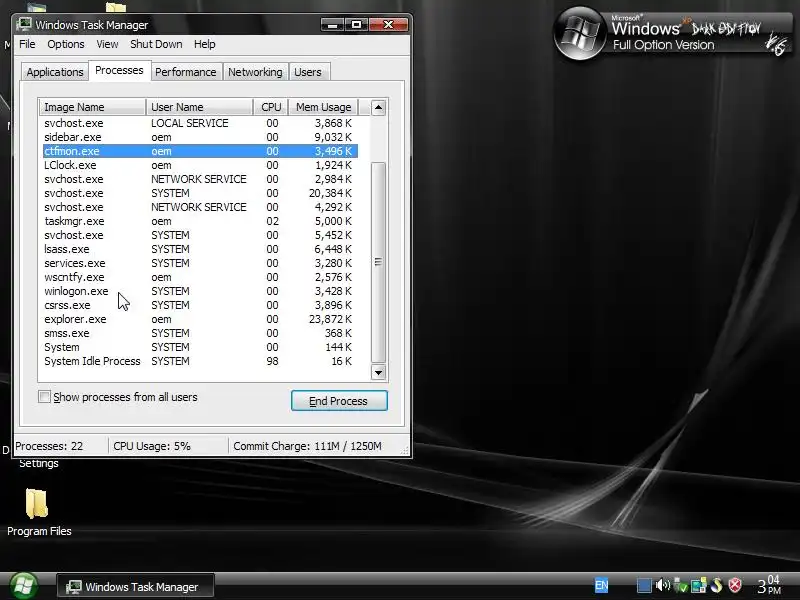Open the Help menu
Viewport: 800px width, 600px height.
[x=205, y=44]
